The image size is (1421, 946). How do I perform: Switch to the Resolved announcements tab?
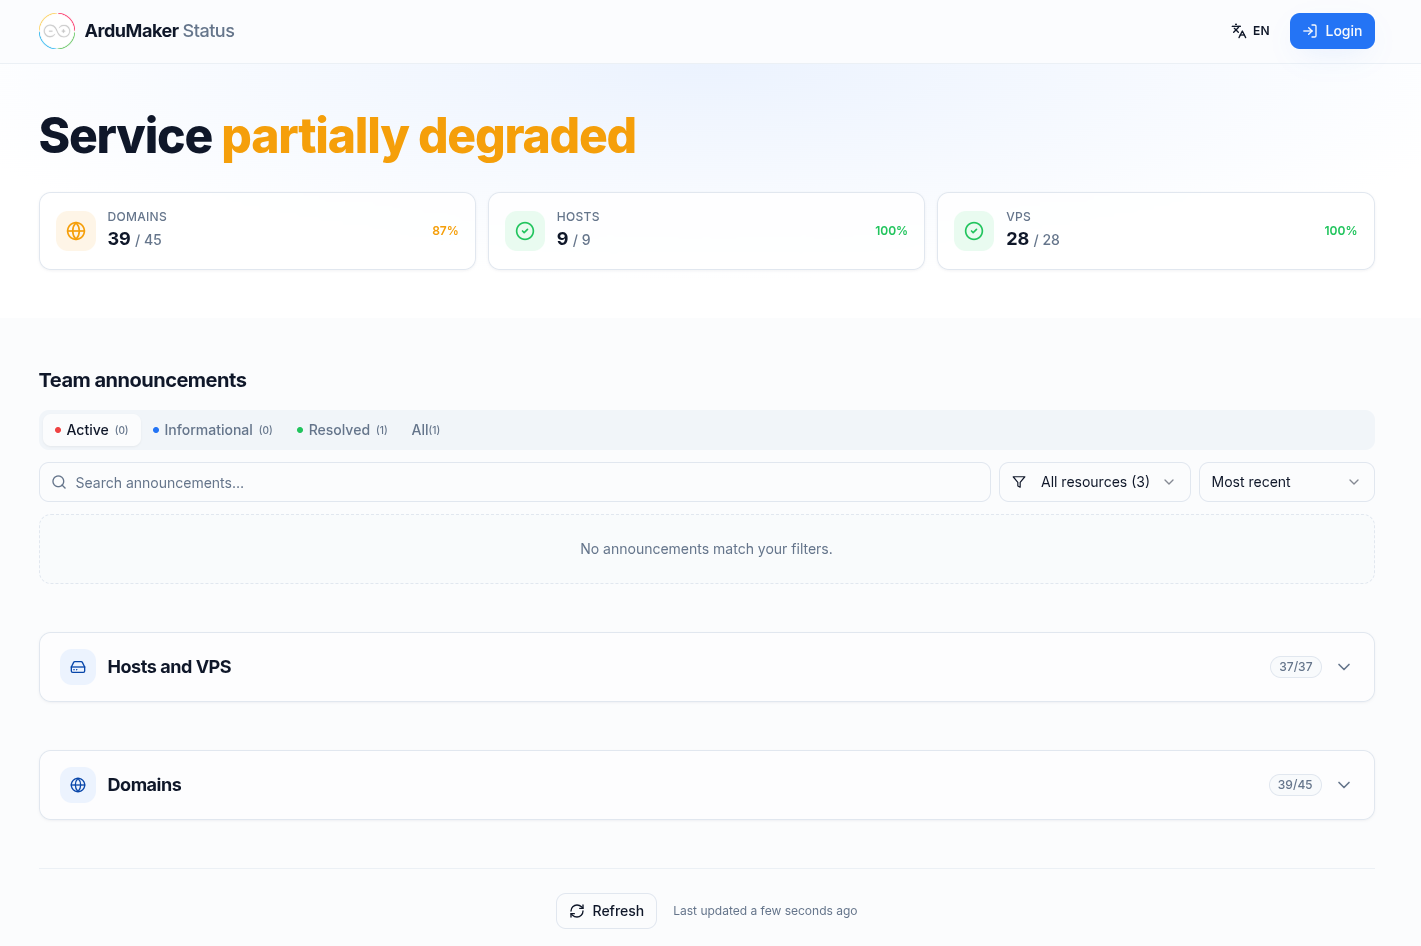(342, 430)
